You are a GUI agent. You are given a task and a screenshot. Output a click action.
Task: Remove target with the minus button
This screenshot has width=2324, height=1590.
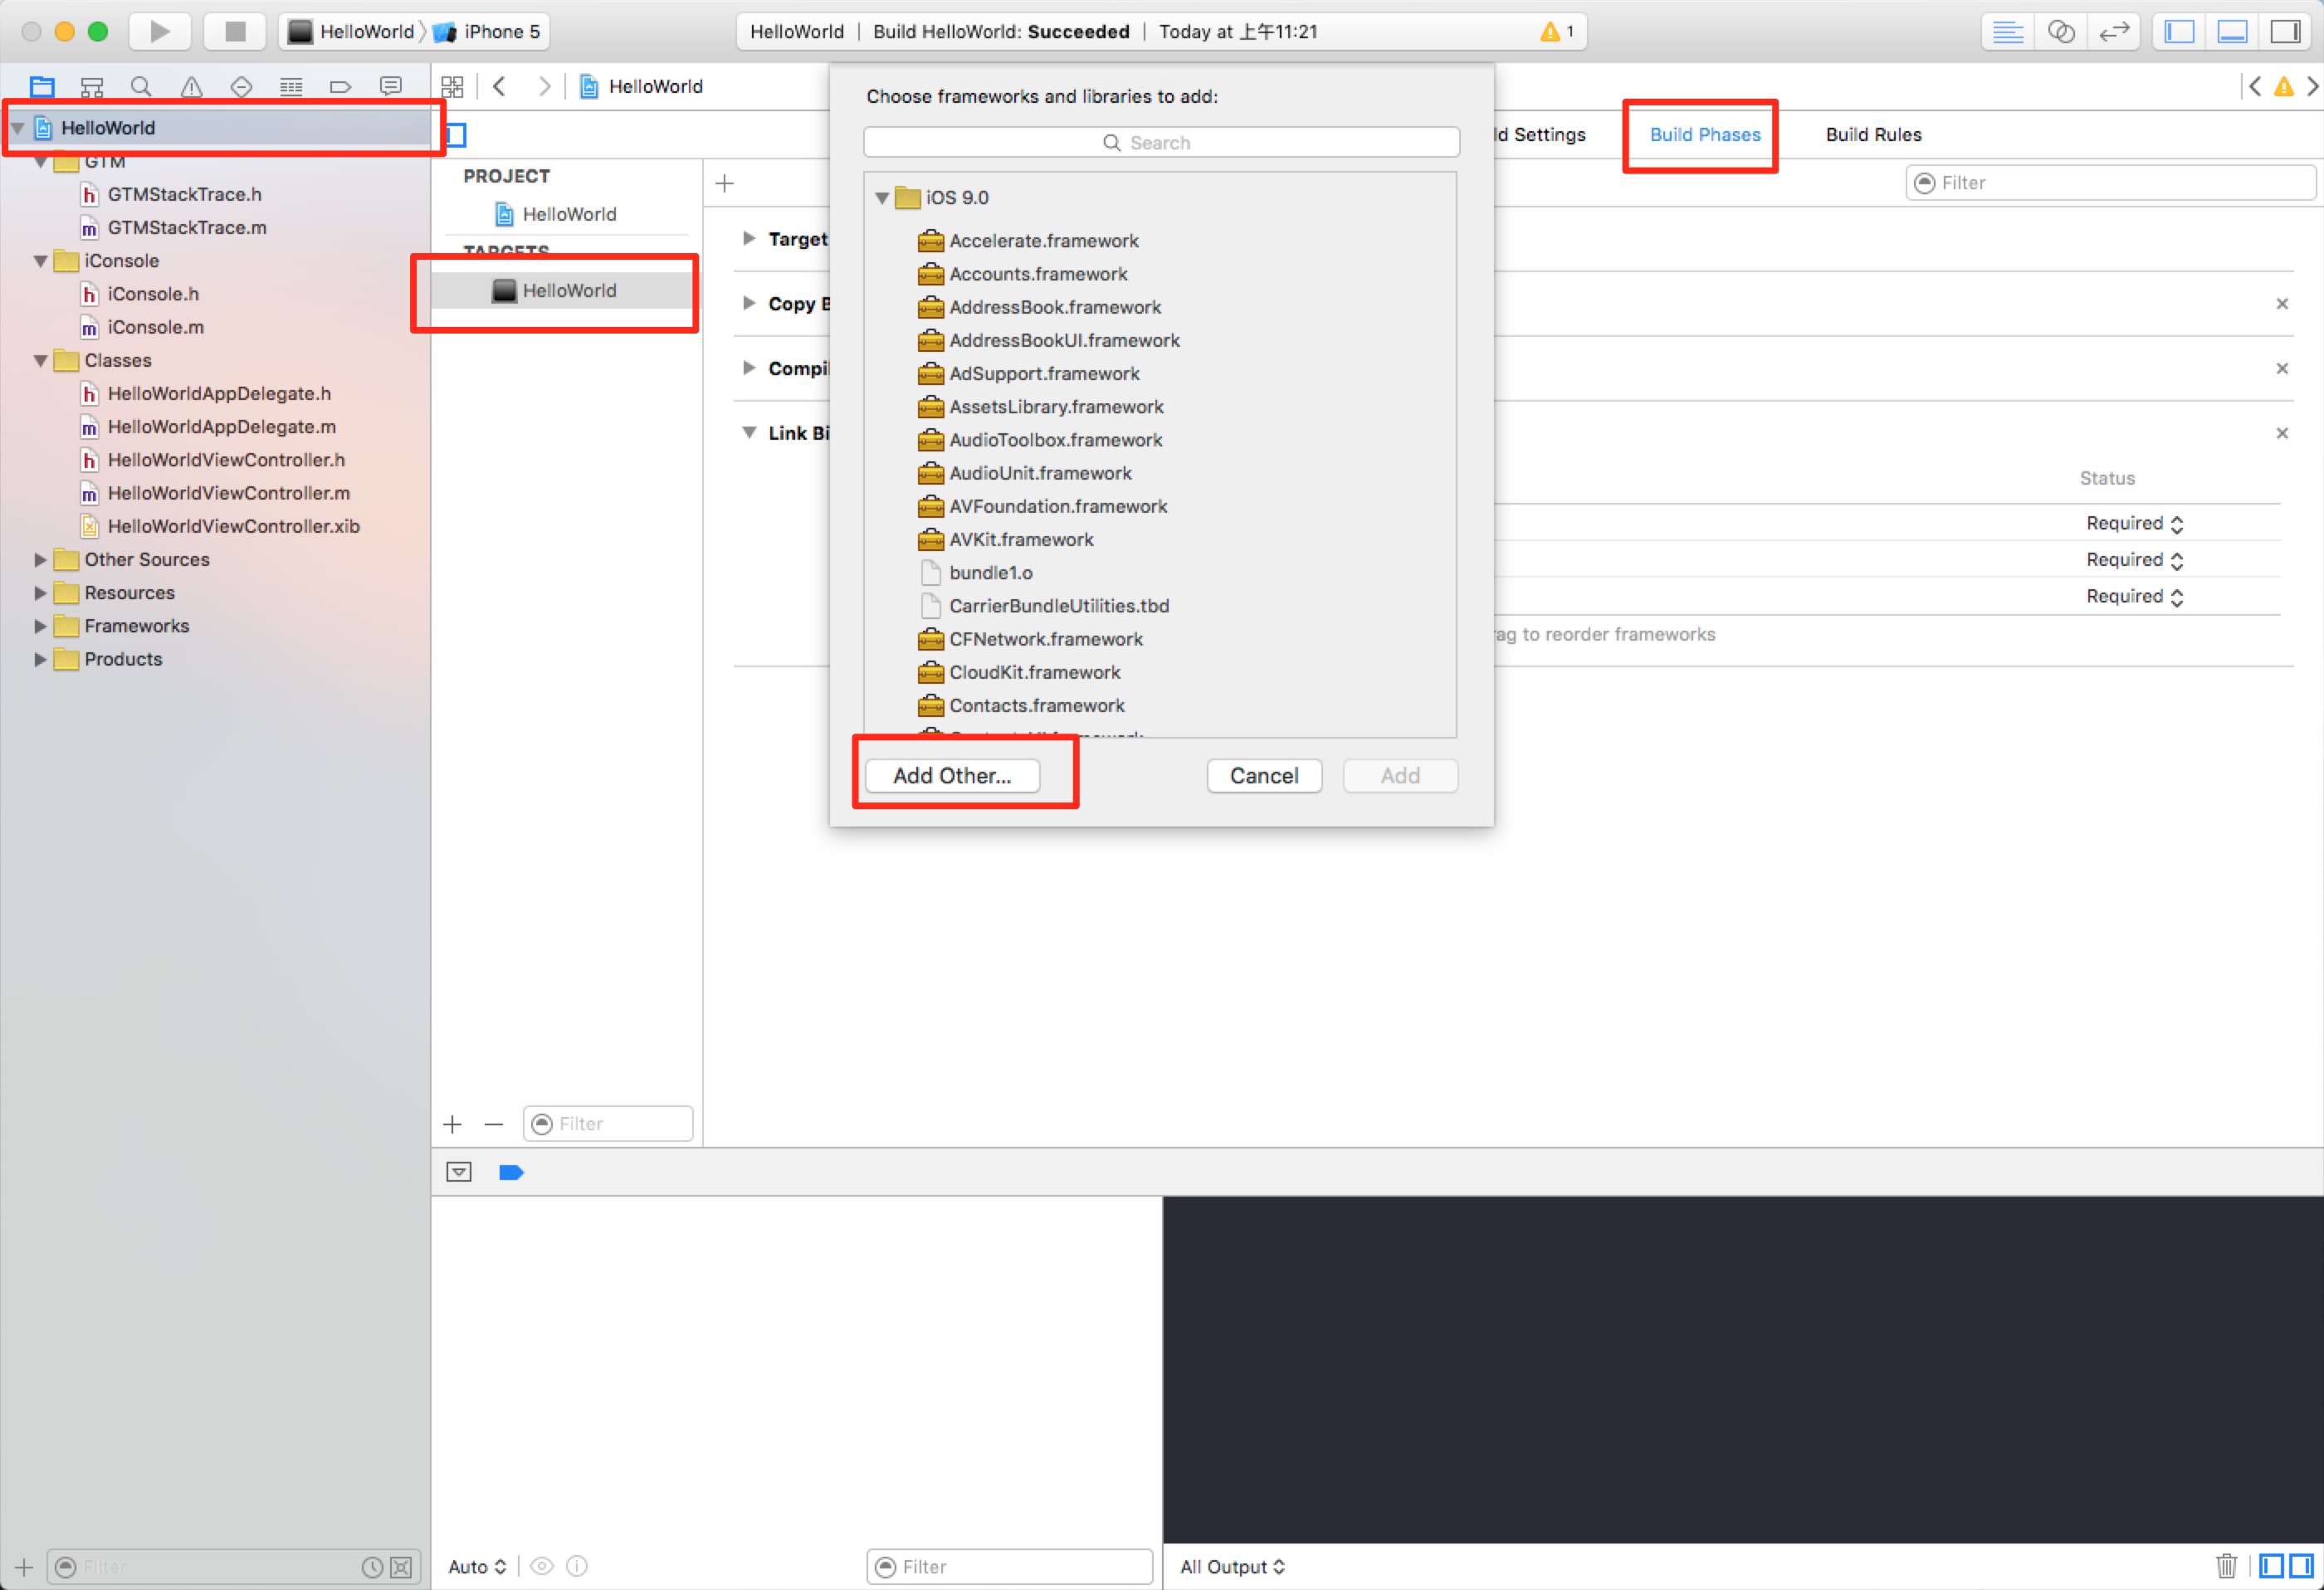pos(494,1124)
